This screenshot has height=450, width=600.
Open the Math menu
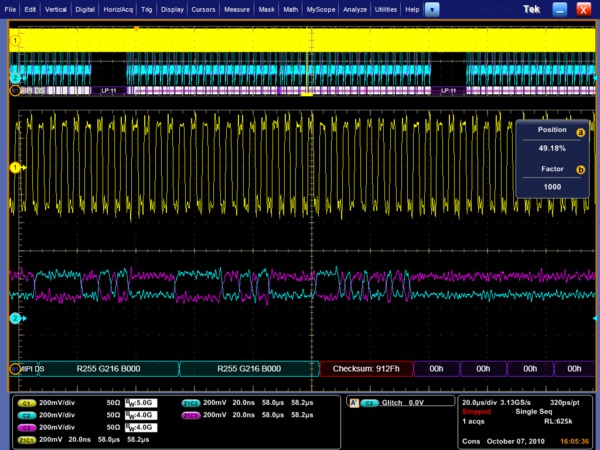290,10
